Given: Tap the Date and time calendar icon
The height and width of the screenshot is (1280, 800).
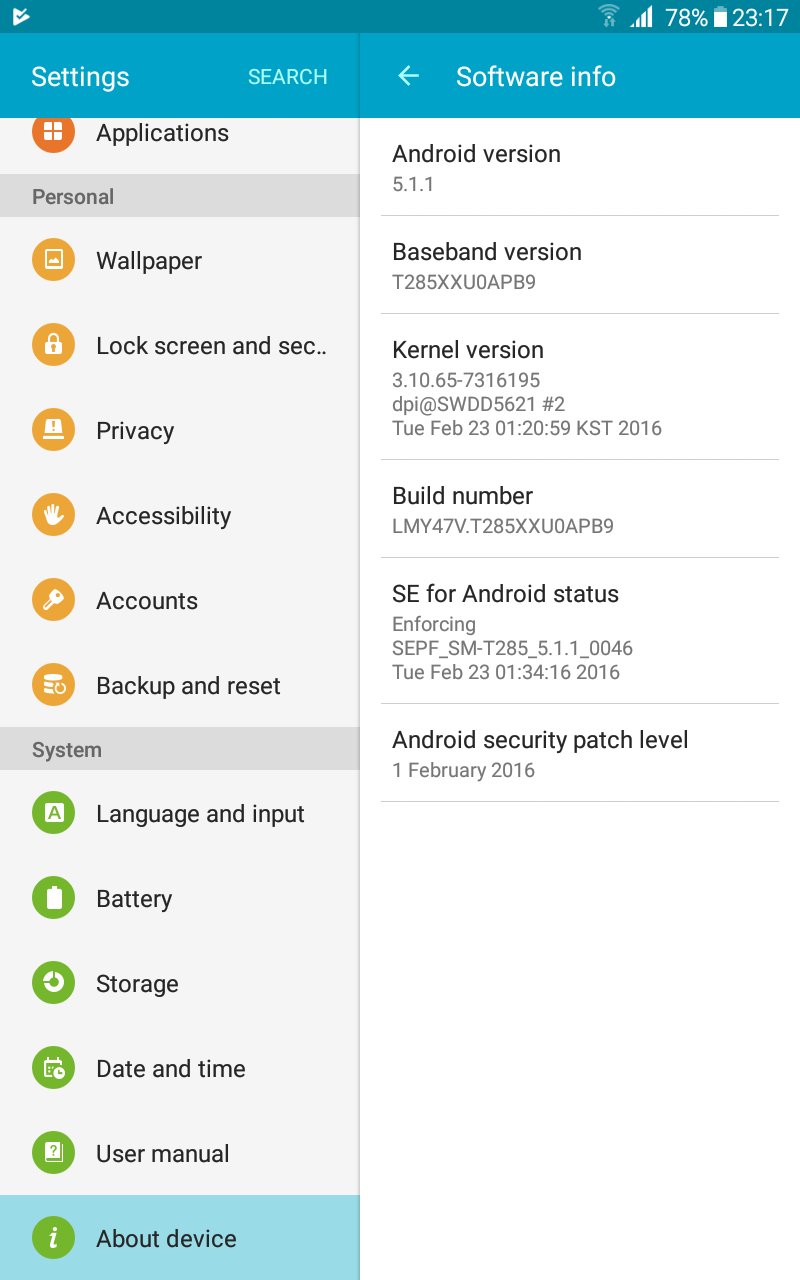Looking at the screenshot, I should (53, 1068).
